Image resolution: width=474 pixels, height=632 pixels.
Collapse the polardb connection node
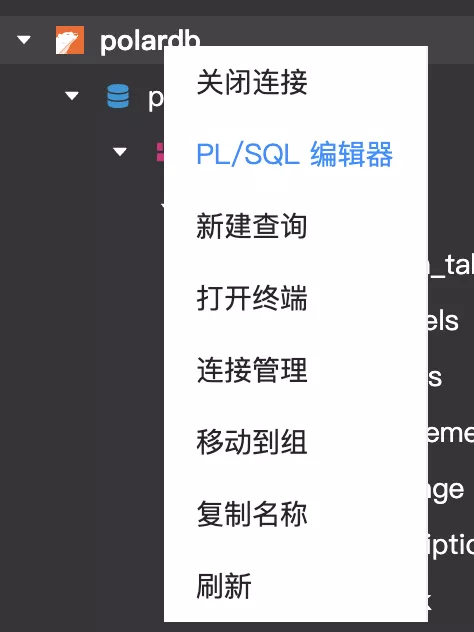(x=24, y=40)
